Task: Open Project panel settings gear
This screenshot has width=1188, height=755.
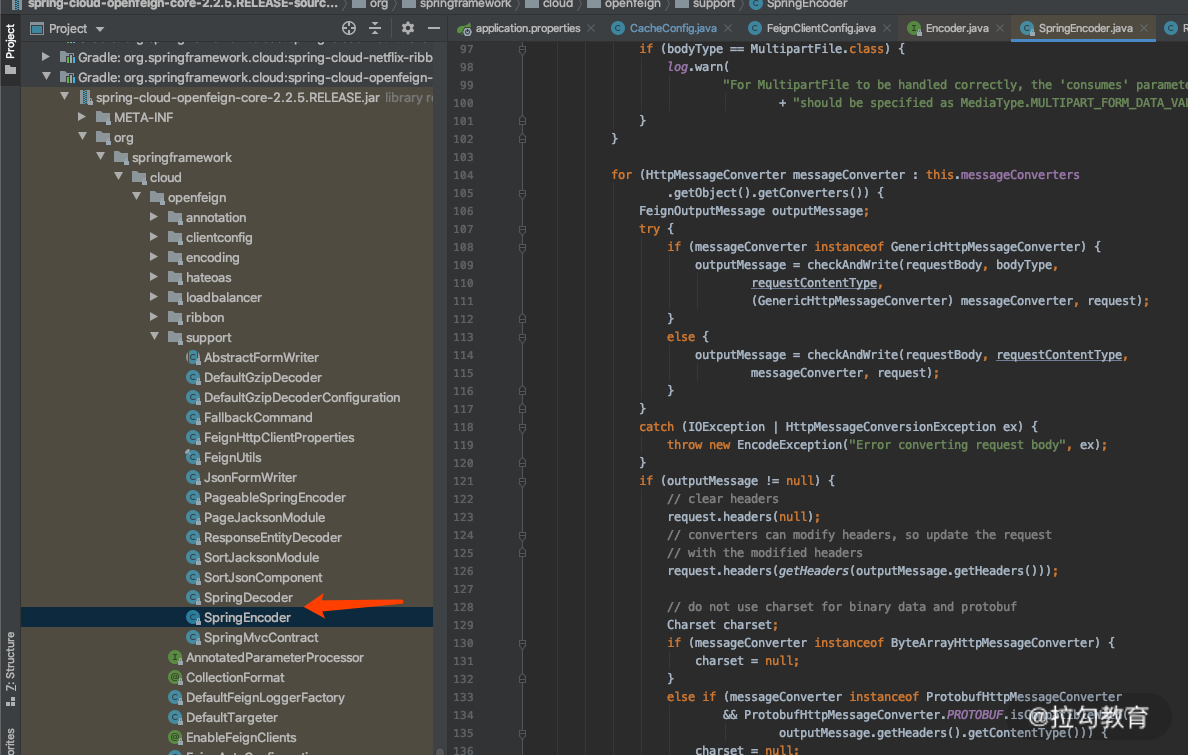Action: click(x=408, y=29)
